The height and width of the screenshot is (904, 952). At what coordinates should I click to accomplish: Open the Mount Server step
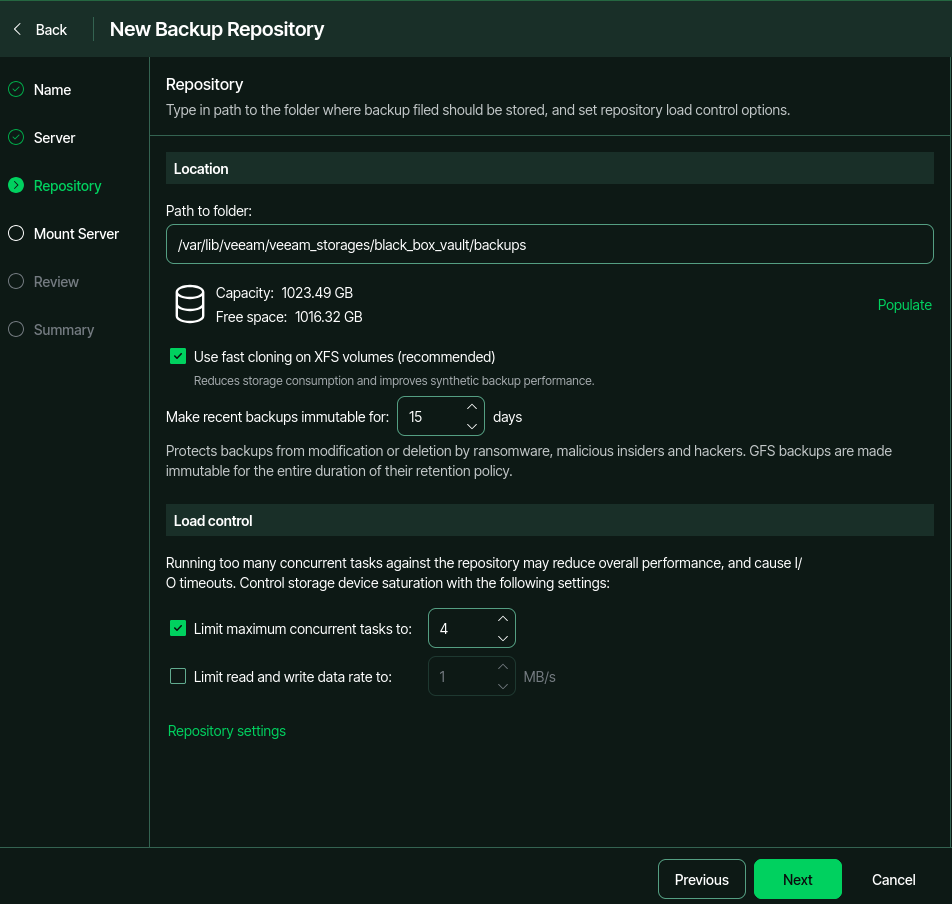point(76,234)
